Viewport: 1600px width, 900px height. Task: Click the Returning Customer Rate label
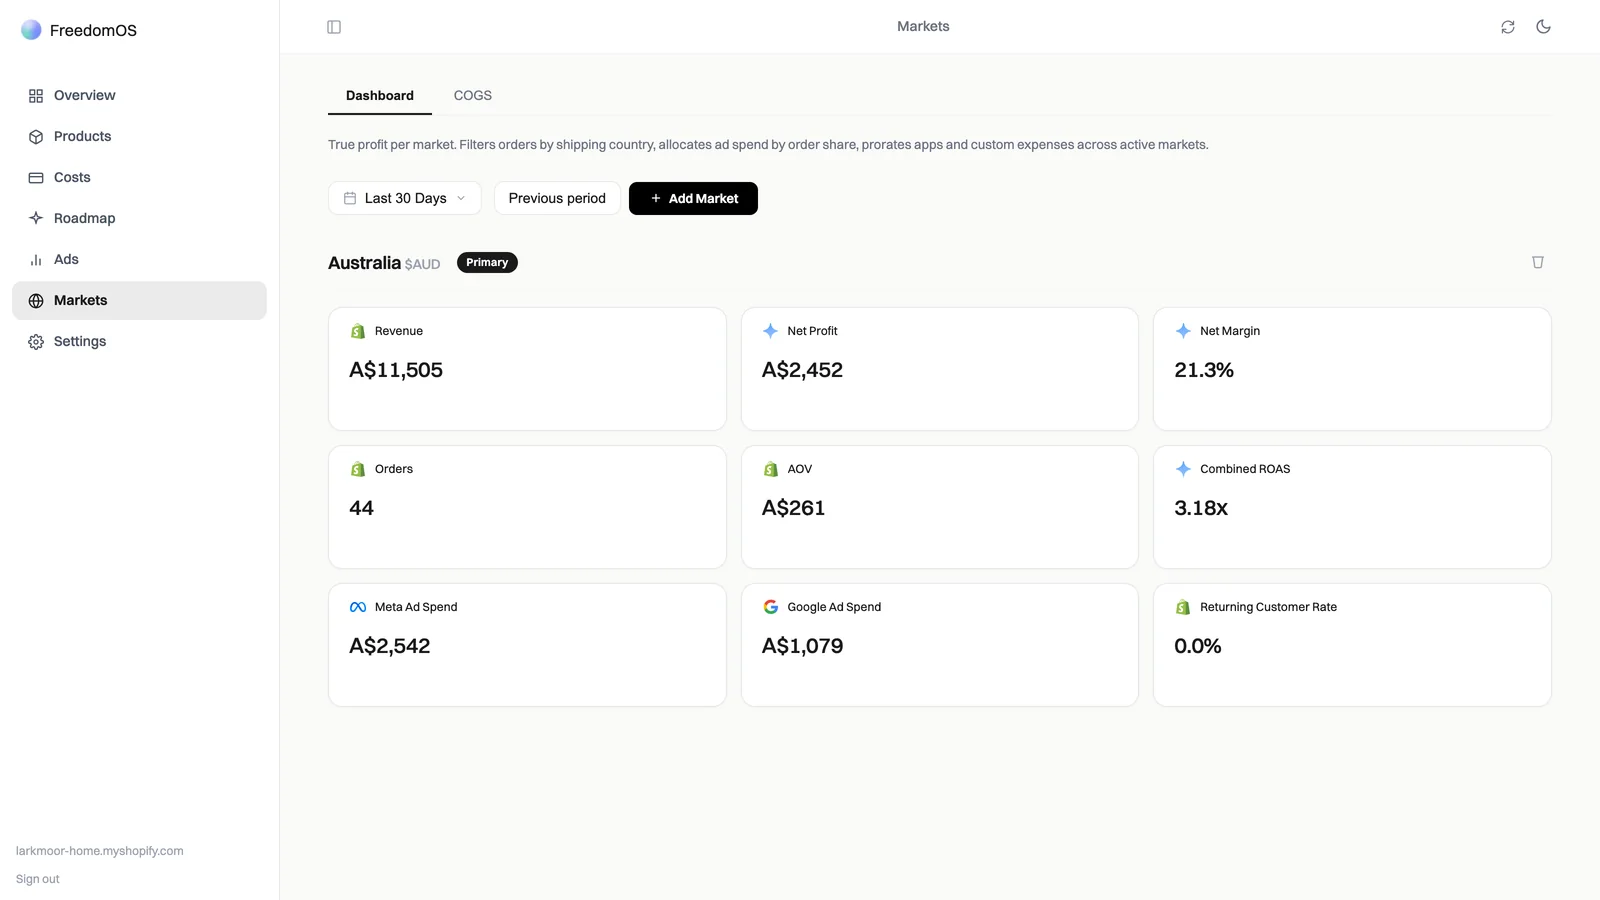point(1268,607)
